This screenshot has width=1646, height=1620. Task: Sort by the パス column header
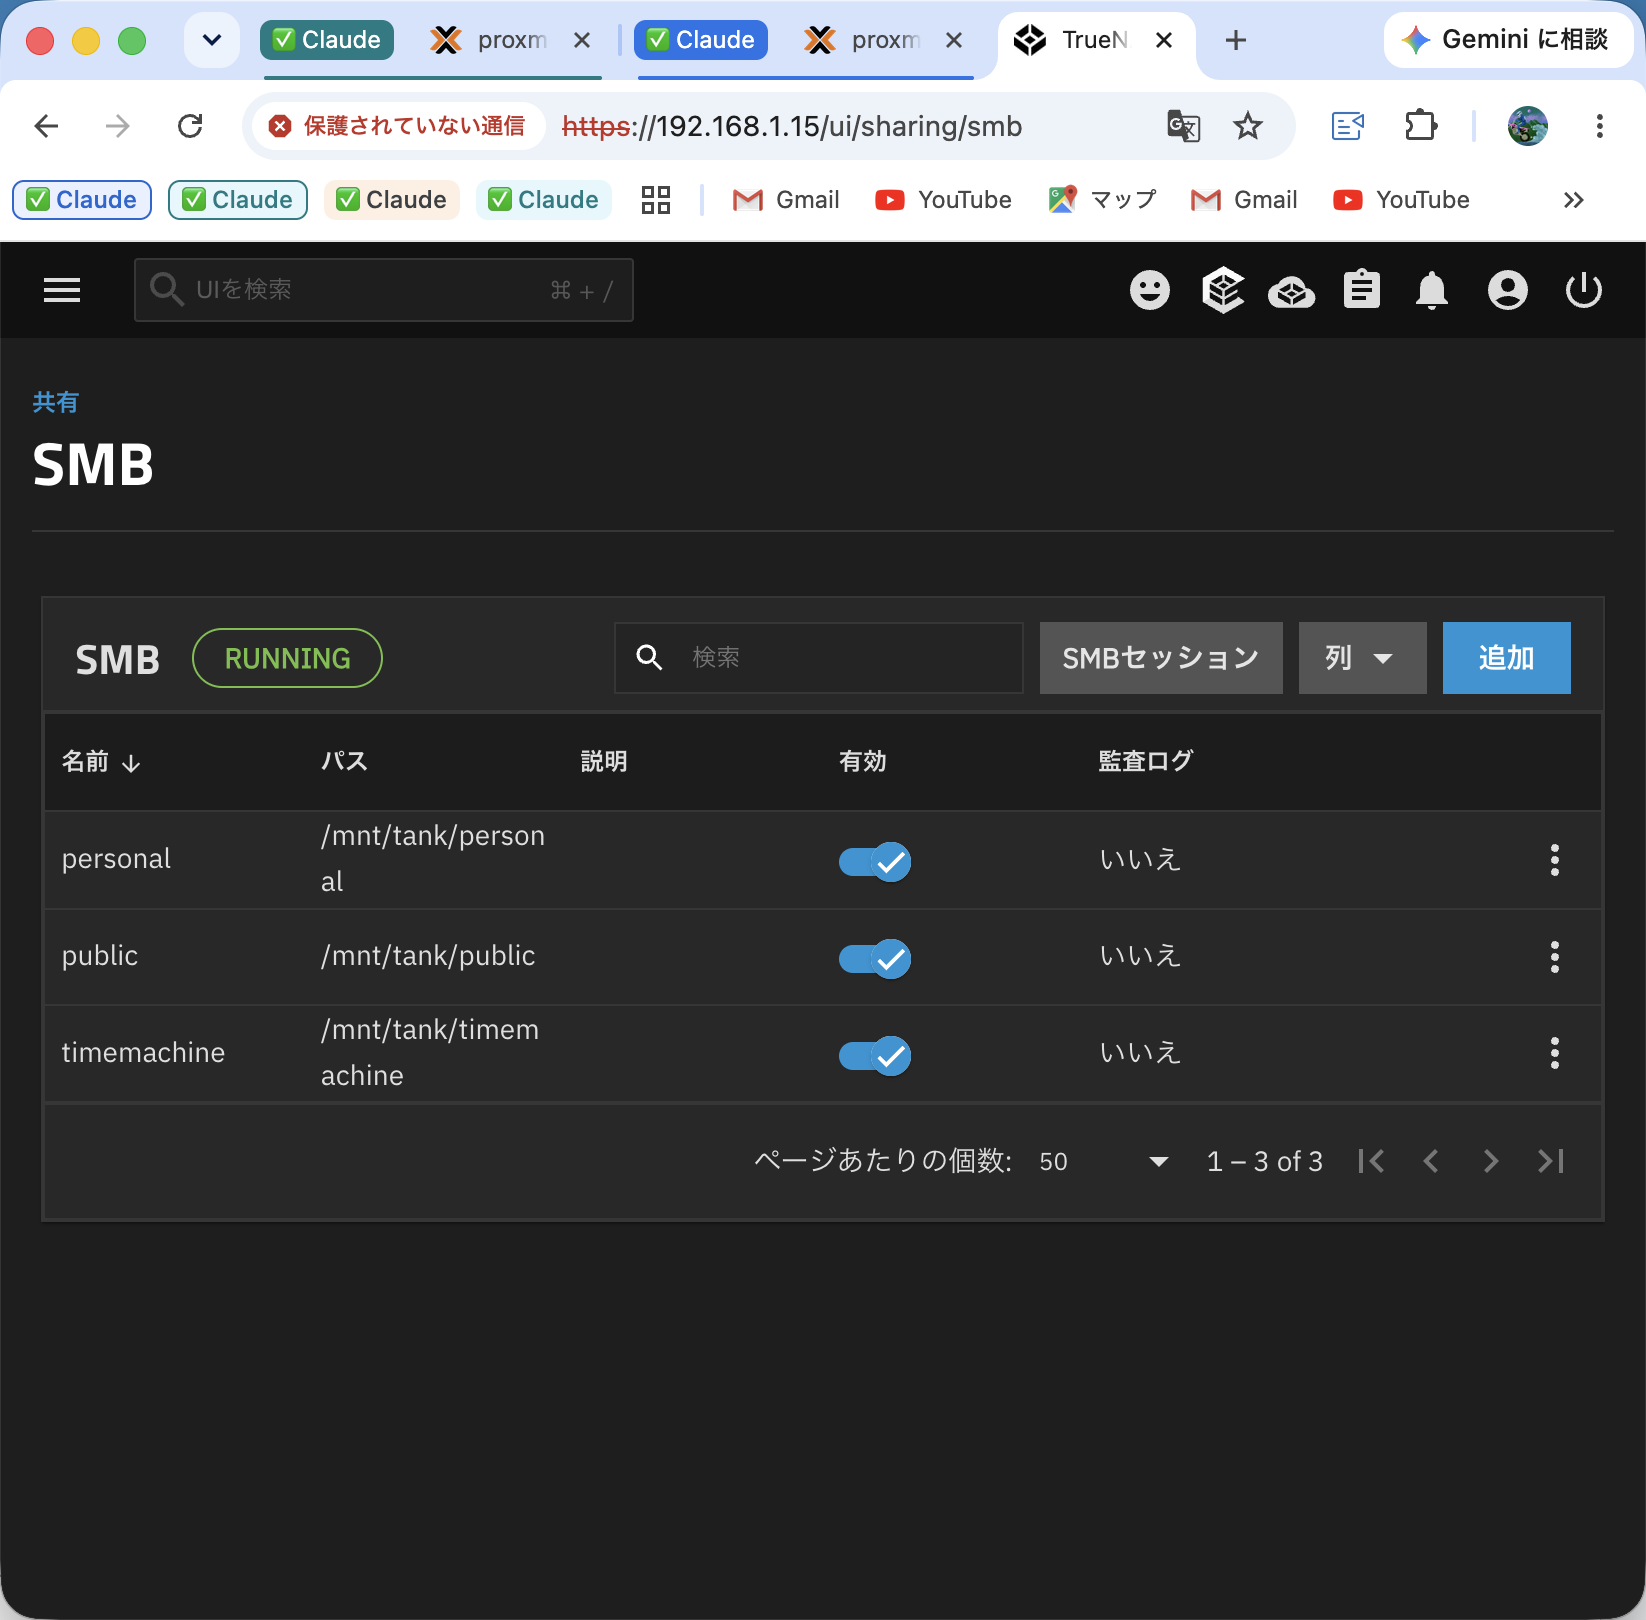click(344, 762)
